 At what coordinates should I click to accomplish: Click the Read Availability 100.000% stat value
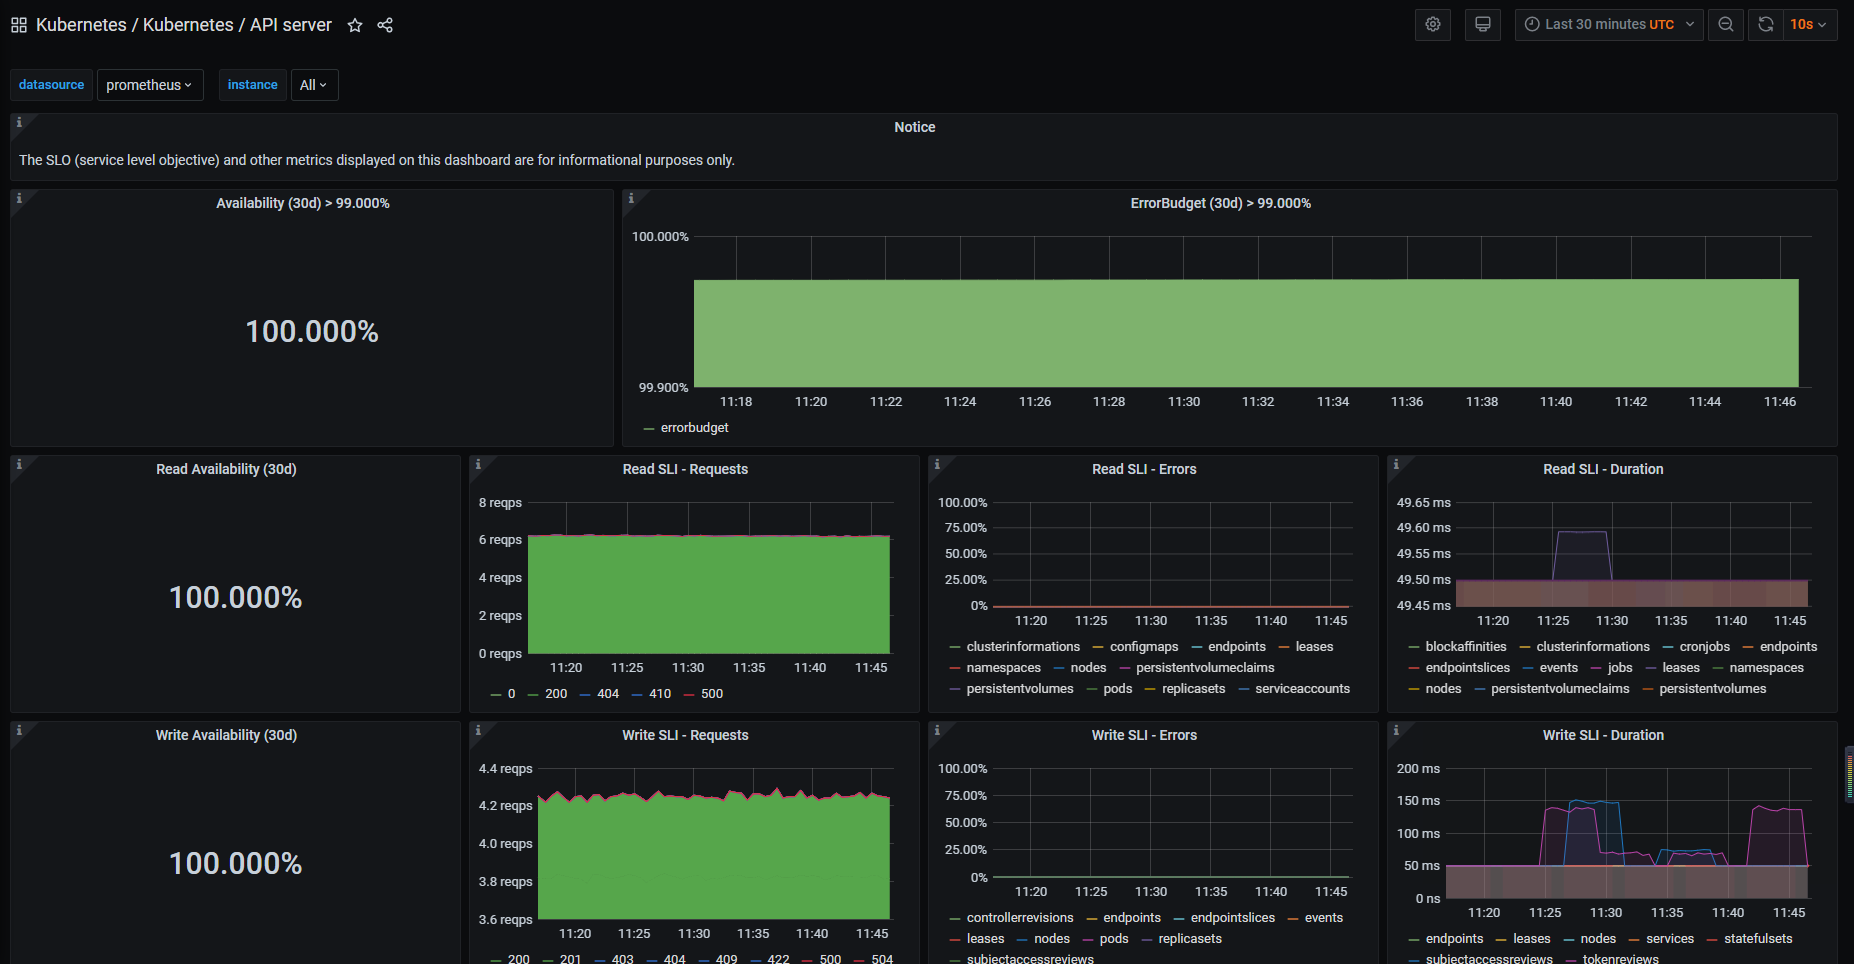tap(236, 597)
